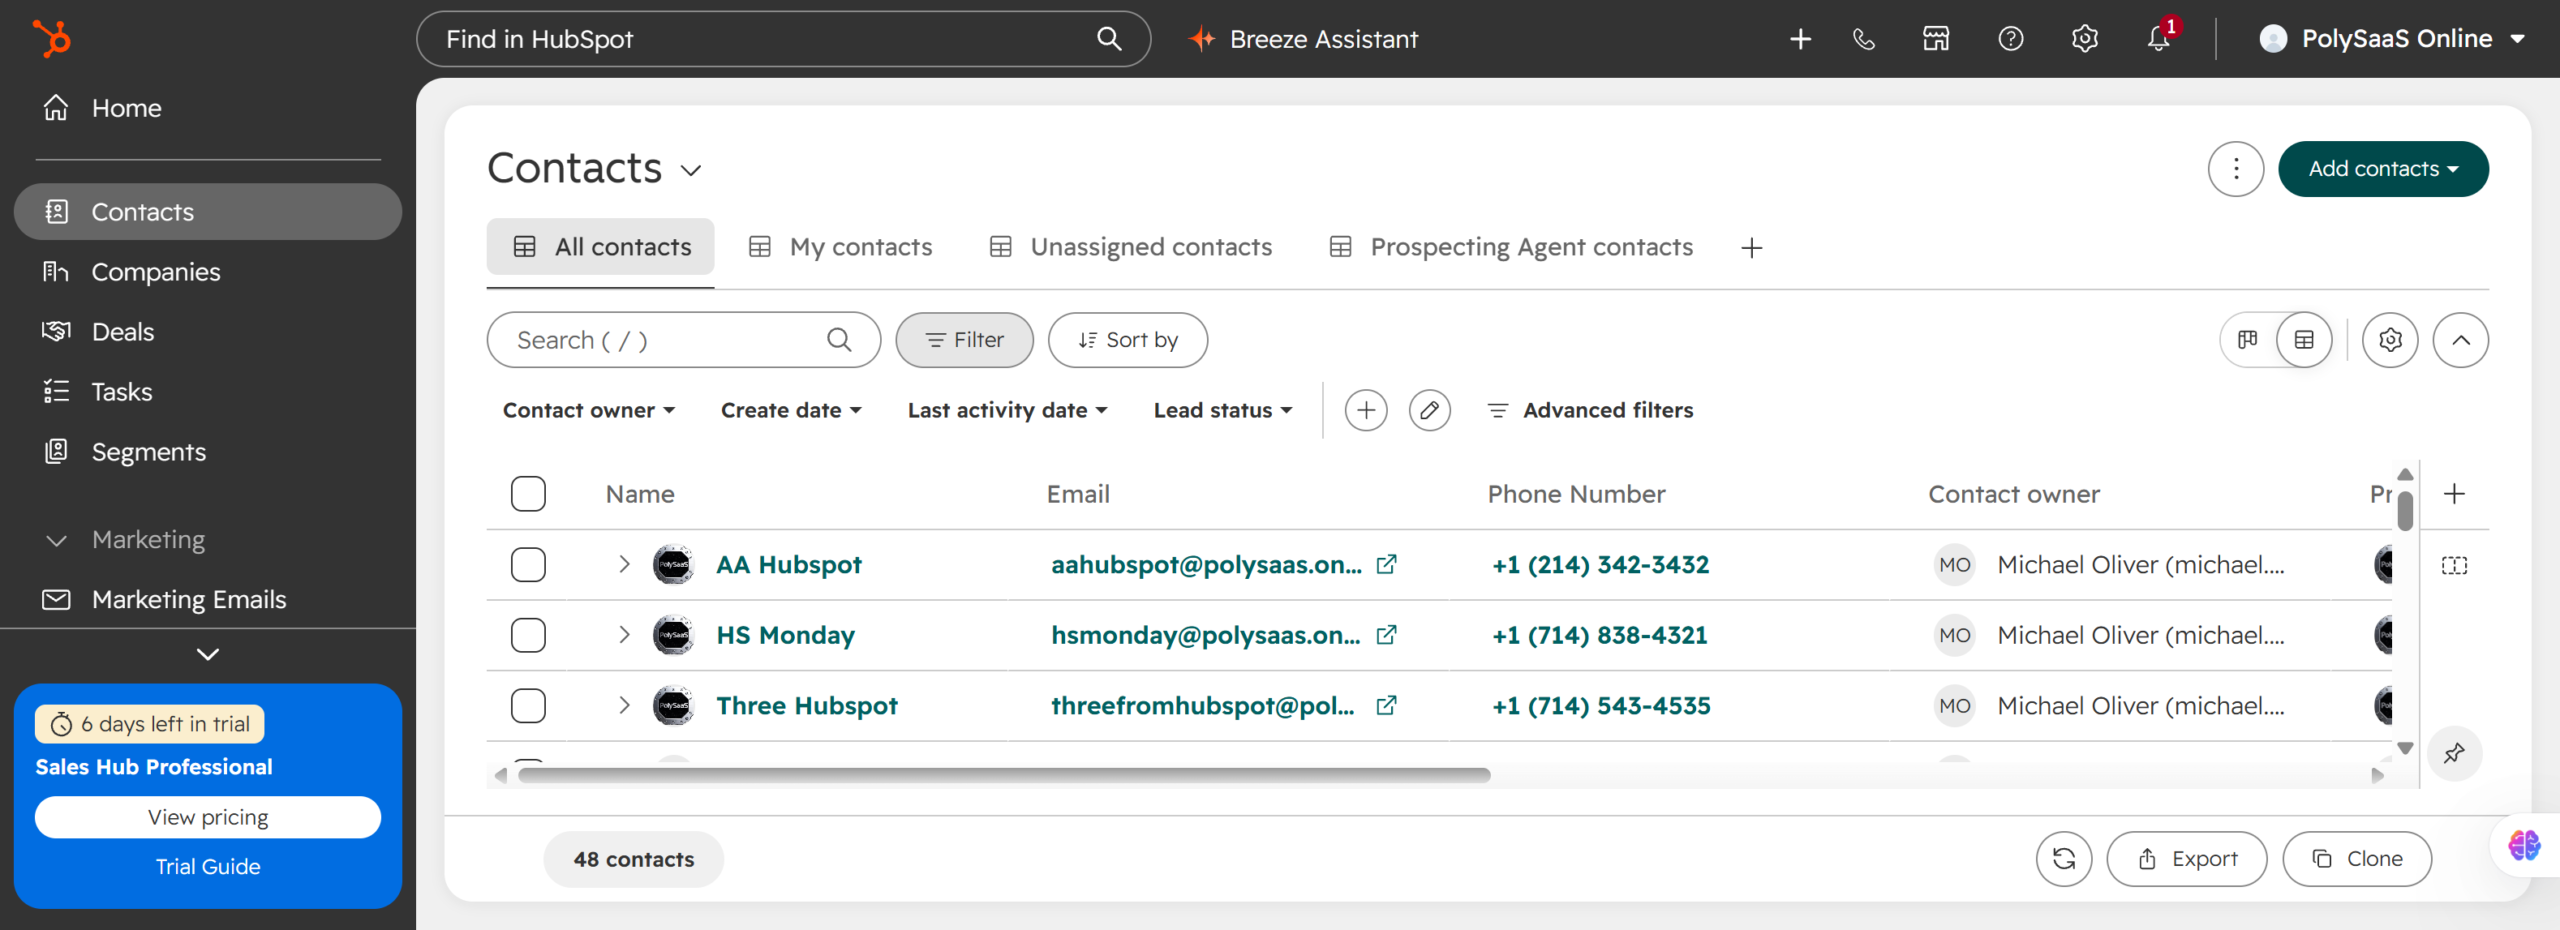Collapse the filters with the up chevron button
This screenshot has width=2560, height=930.
coord(2460,340)
